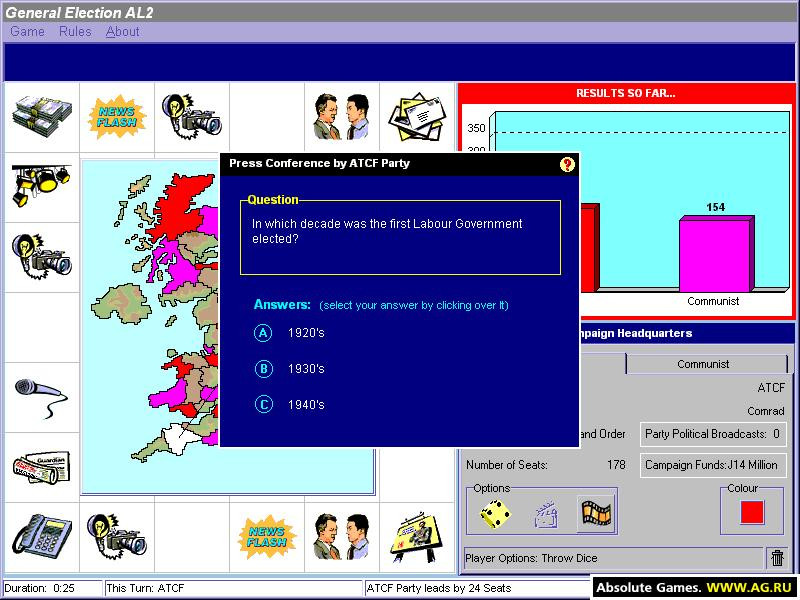Click the trash can icon
800x600 pixels.
click(777, 558)
